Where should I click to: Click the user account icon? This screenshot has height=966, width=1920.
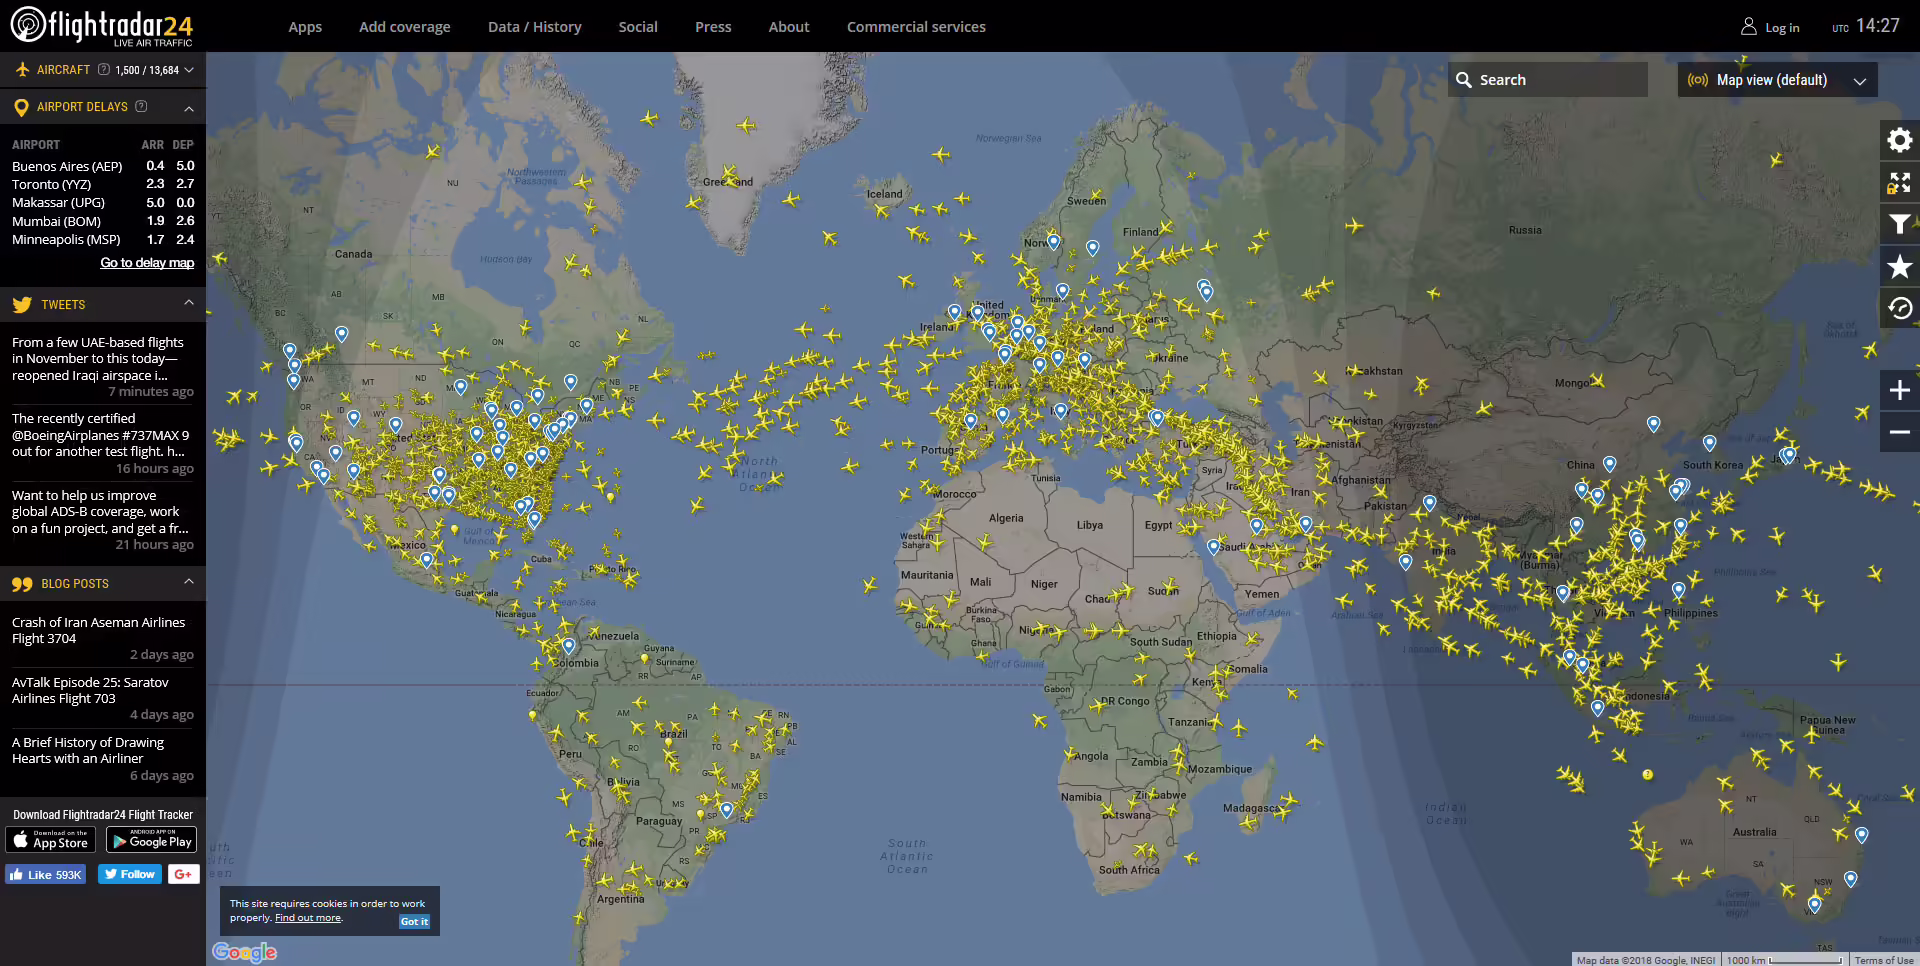pos(1748,27)
